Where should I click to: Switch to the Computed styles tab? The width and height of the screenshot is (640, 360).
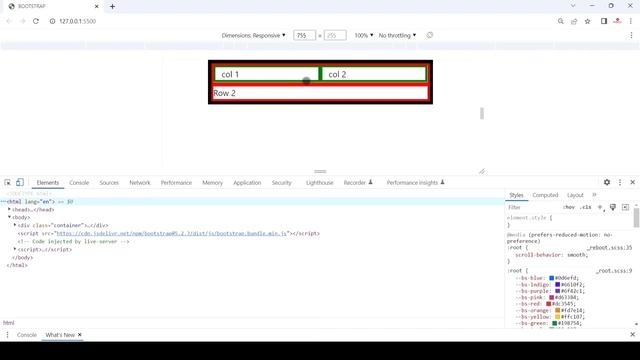545,195
